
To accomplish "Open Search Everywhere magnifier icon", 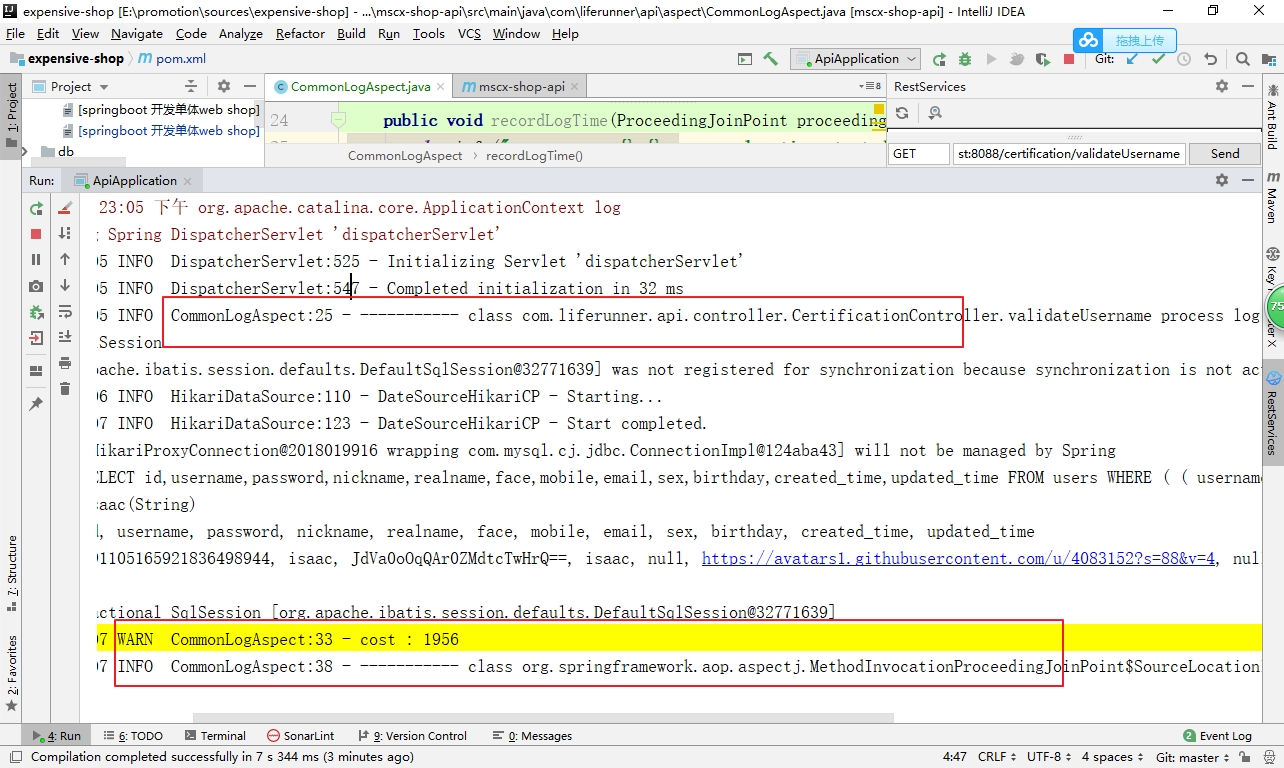I will [1243, 59].
